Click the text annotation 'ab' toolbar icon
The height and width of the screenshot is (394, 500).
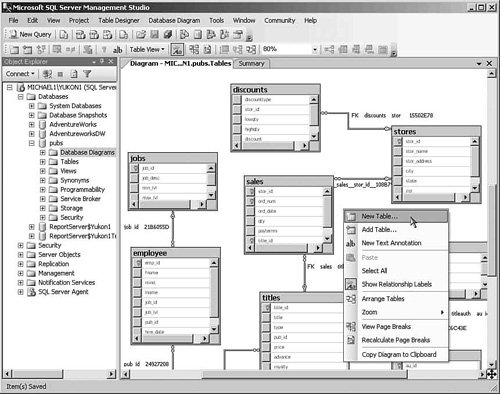click(117, 50)
